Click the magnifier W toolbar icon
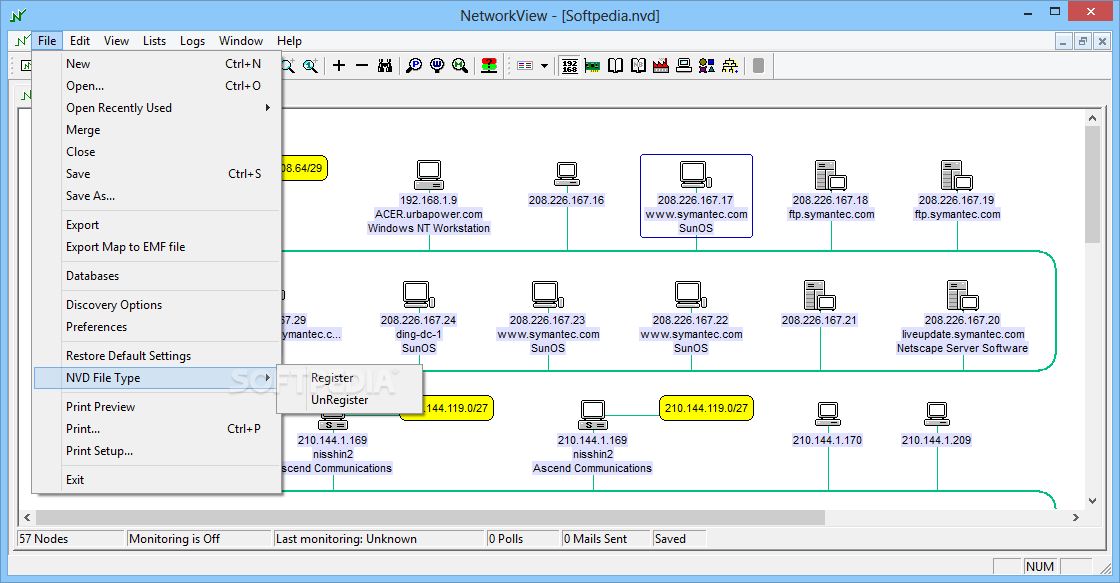Image resolution: width=1120 pixels, height=583 pixels. 437,66
